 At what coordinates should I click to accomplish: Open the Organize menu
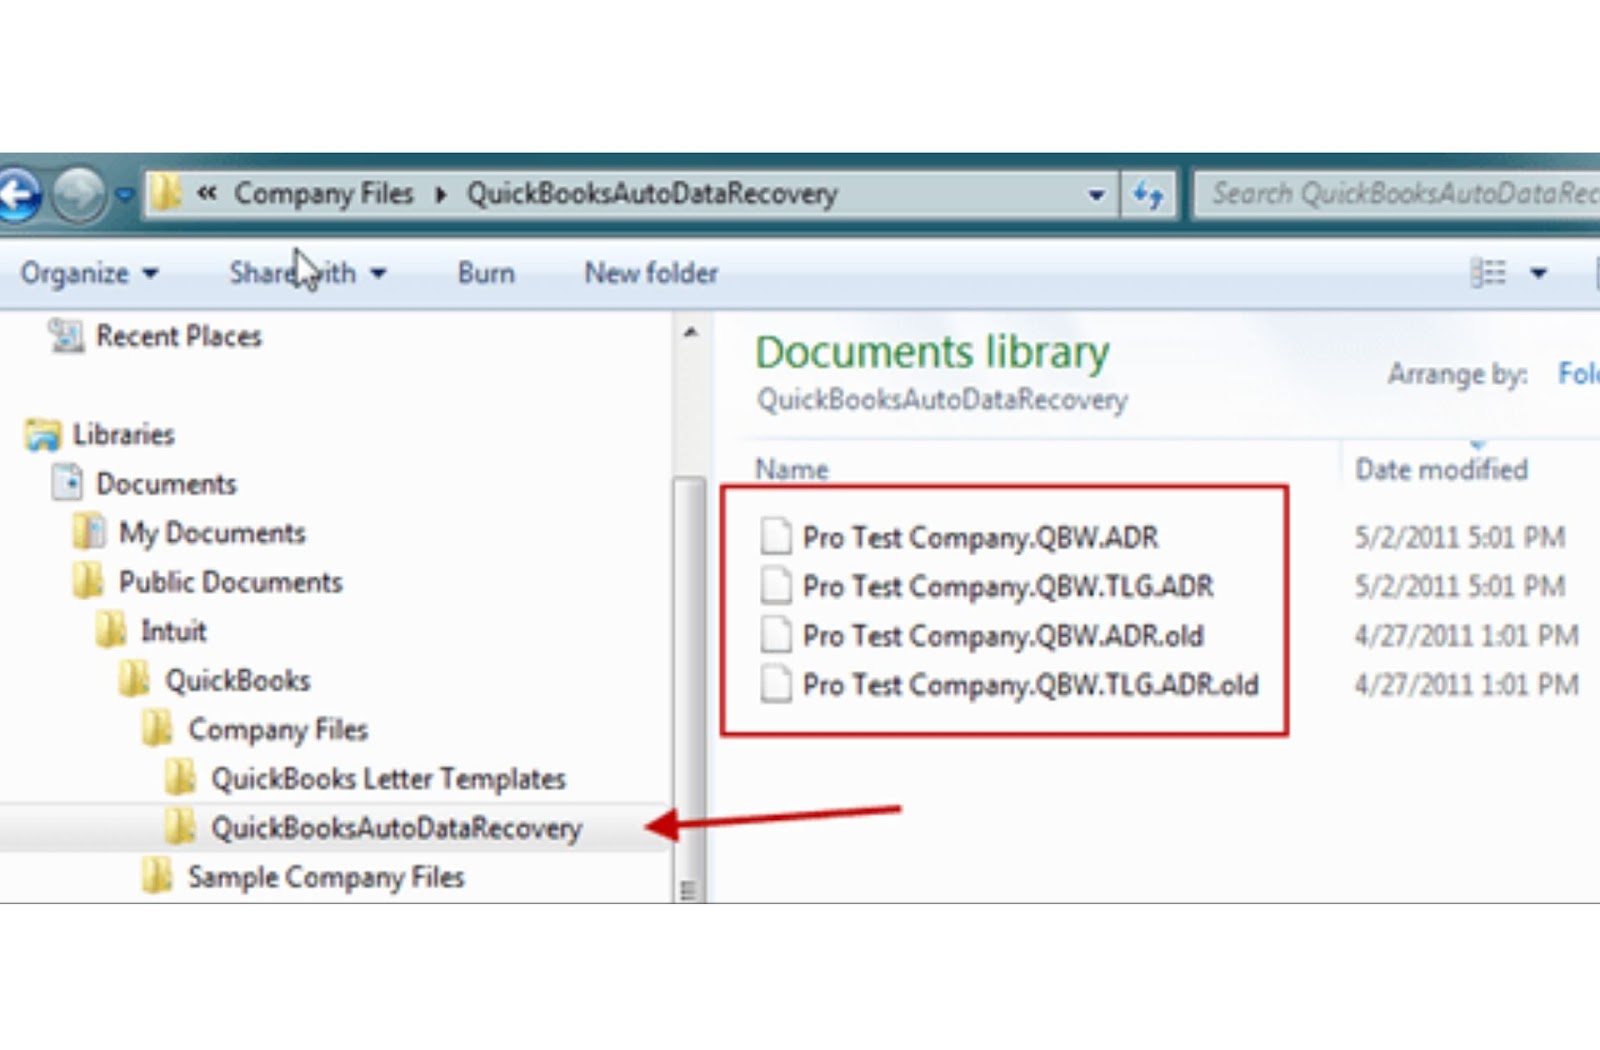tap(89, 273)
